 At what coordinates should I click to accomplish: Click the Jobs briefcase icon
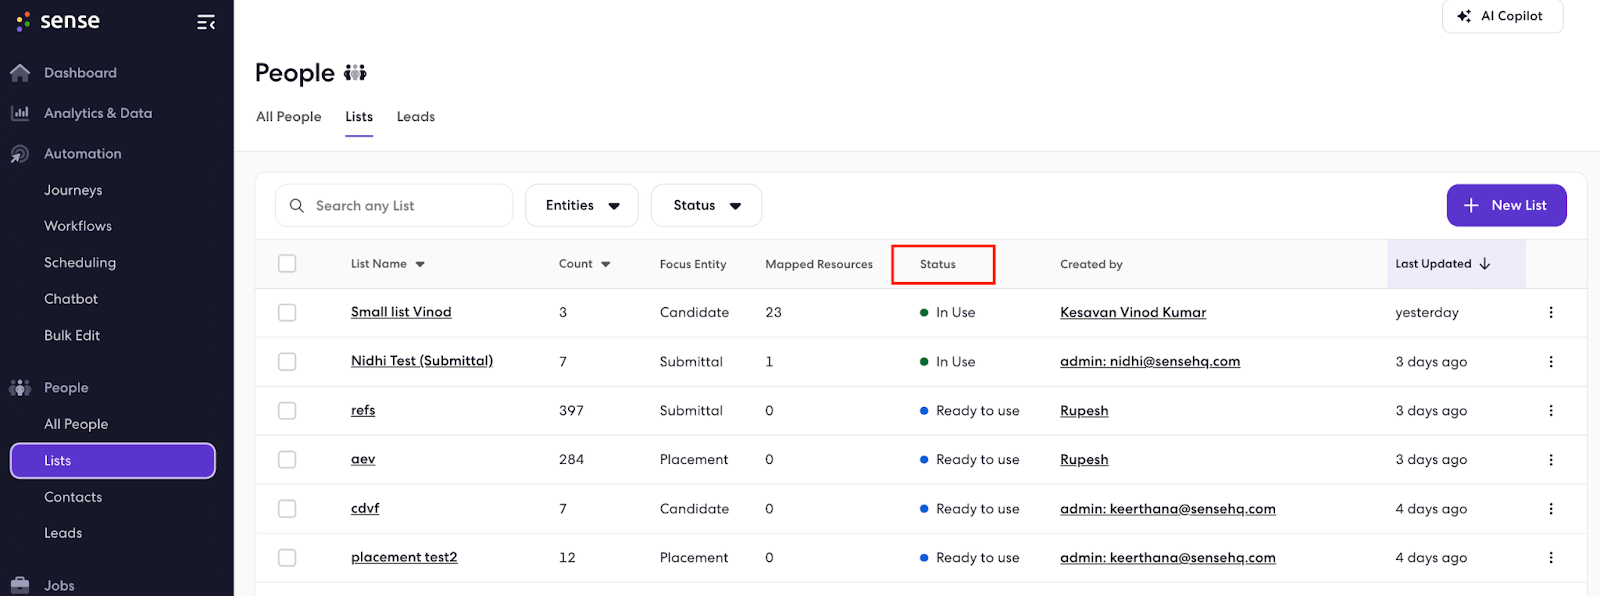[20, 585]
